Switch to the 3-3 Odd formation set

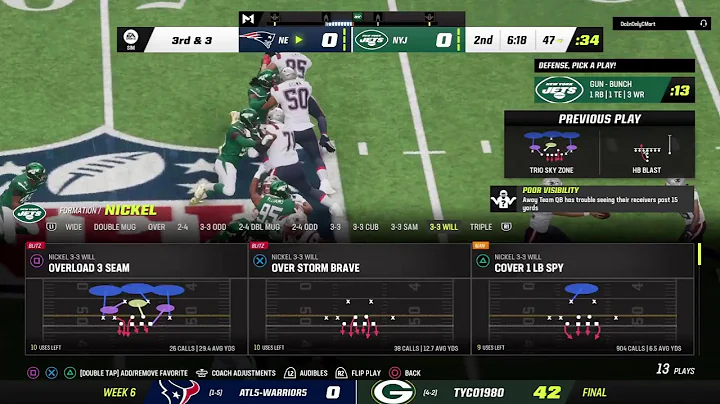(x=213, y=227)
